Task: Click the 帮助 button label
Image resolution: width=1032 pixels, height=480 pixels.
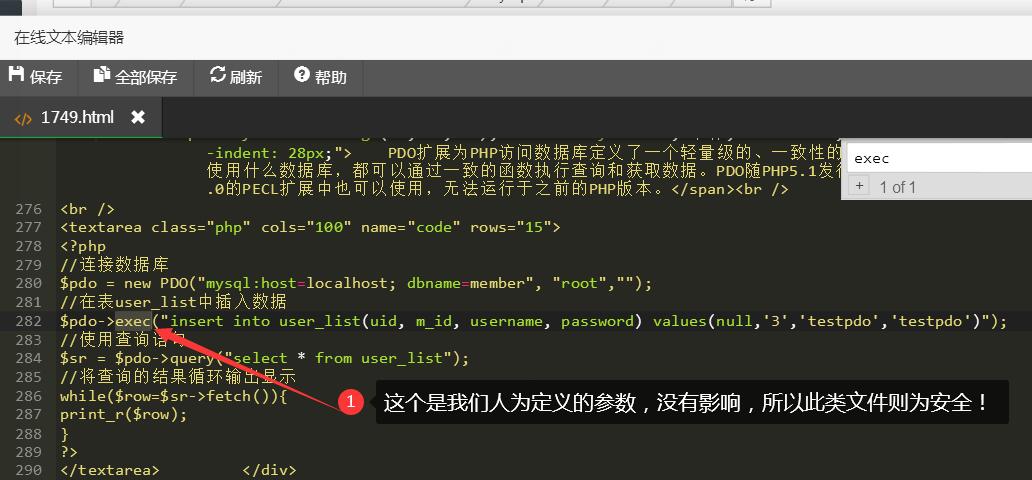Action: (330, 78)
